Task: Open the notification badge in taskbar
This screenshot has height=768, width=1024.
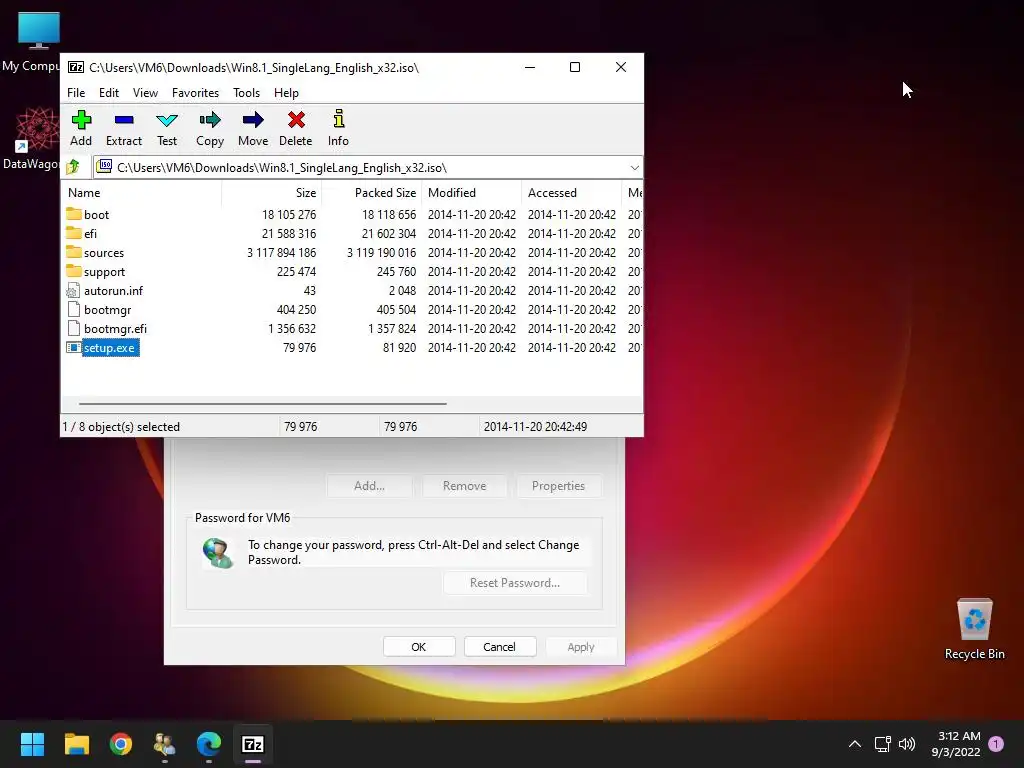Action: (x=996, y=744)
